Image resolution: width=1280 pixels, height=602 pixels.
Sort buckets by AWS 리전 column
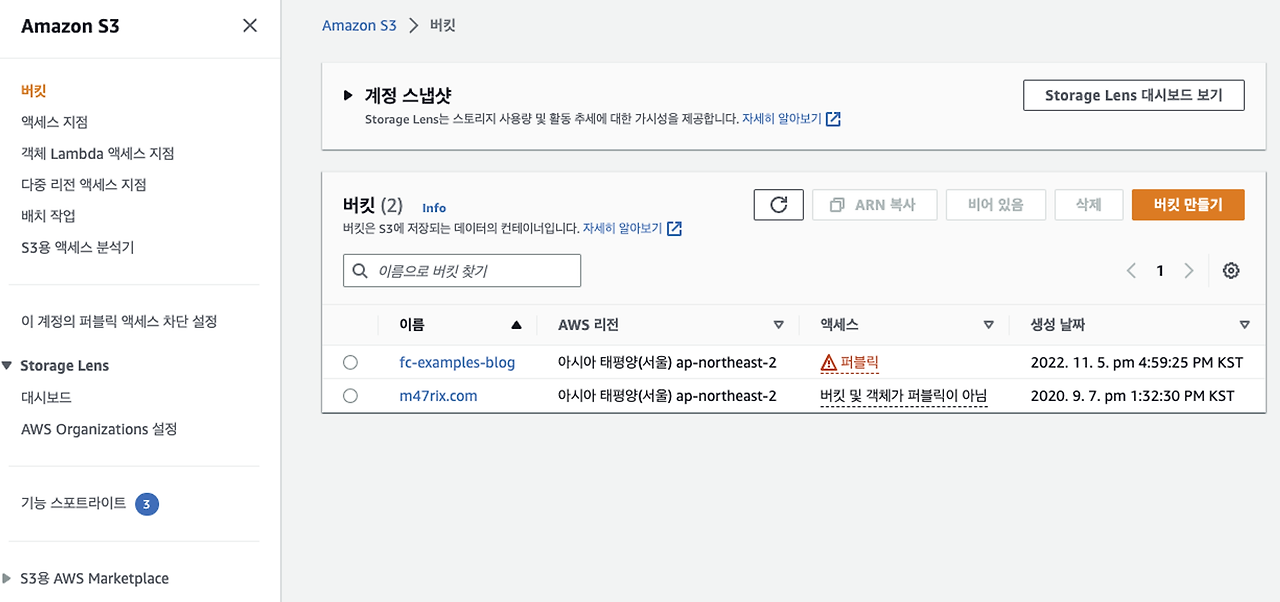(x=778, y=325)
